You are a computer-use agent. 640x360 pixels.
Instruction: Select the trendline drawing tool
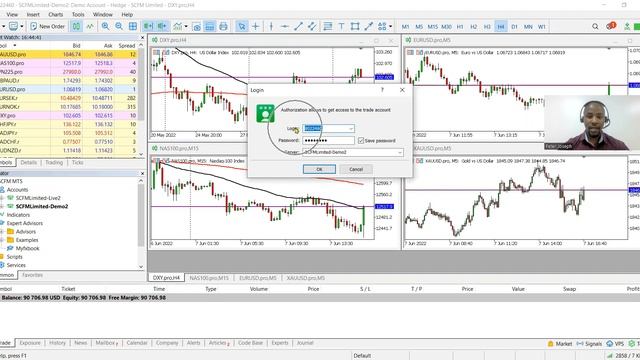[298, 26]
